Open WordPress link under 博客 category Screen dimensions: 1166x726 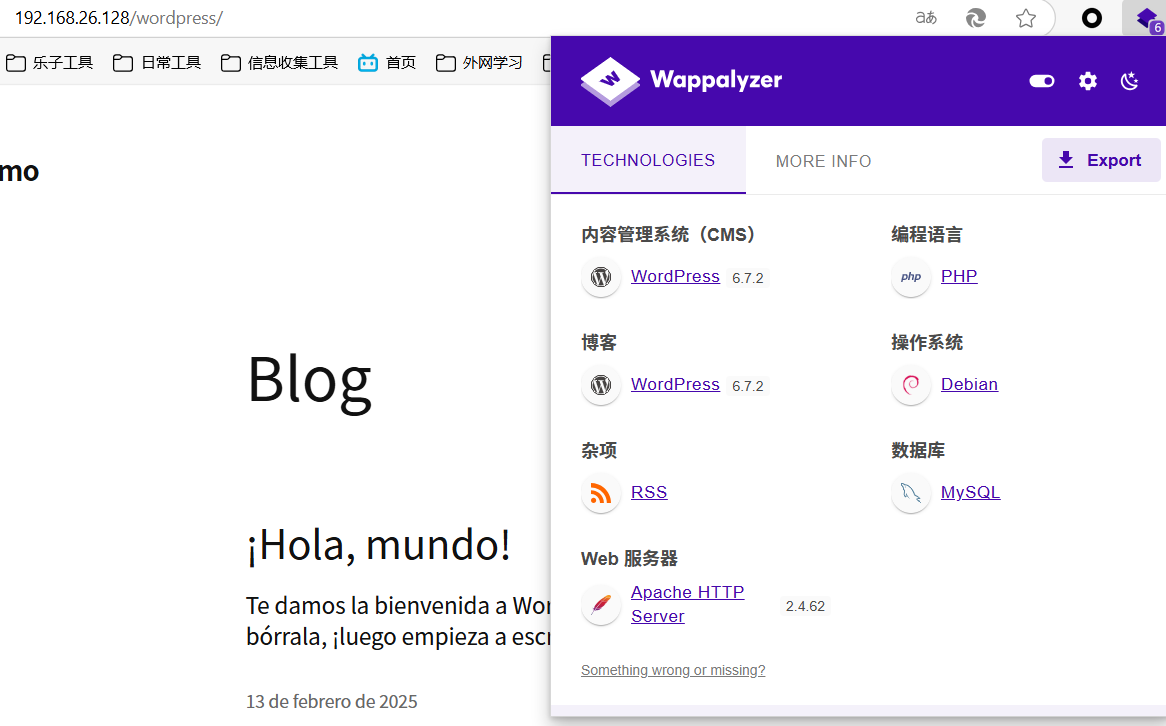(675, 384)
